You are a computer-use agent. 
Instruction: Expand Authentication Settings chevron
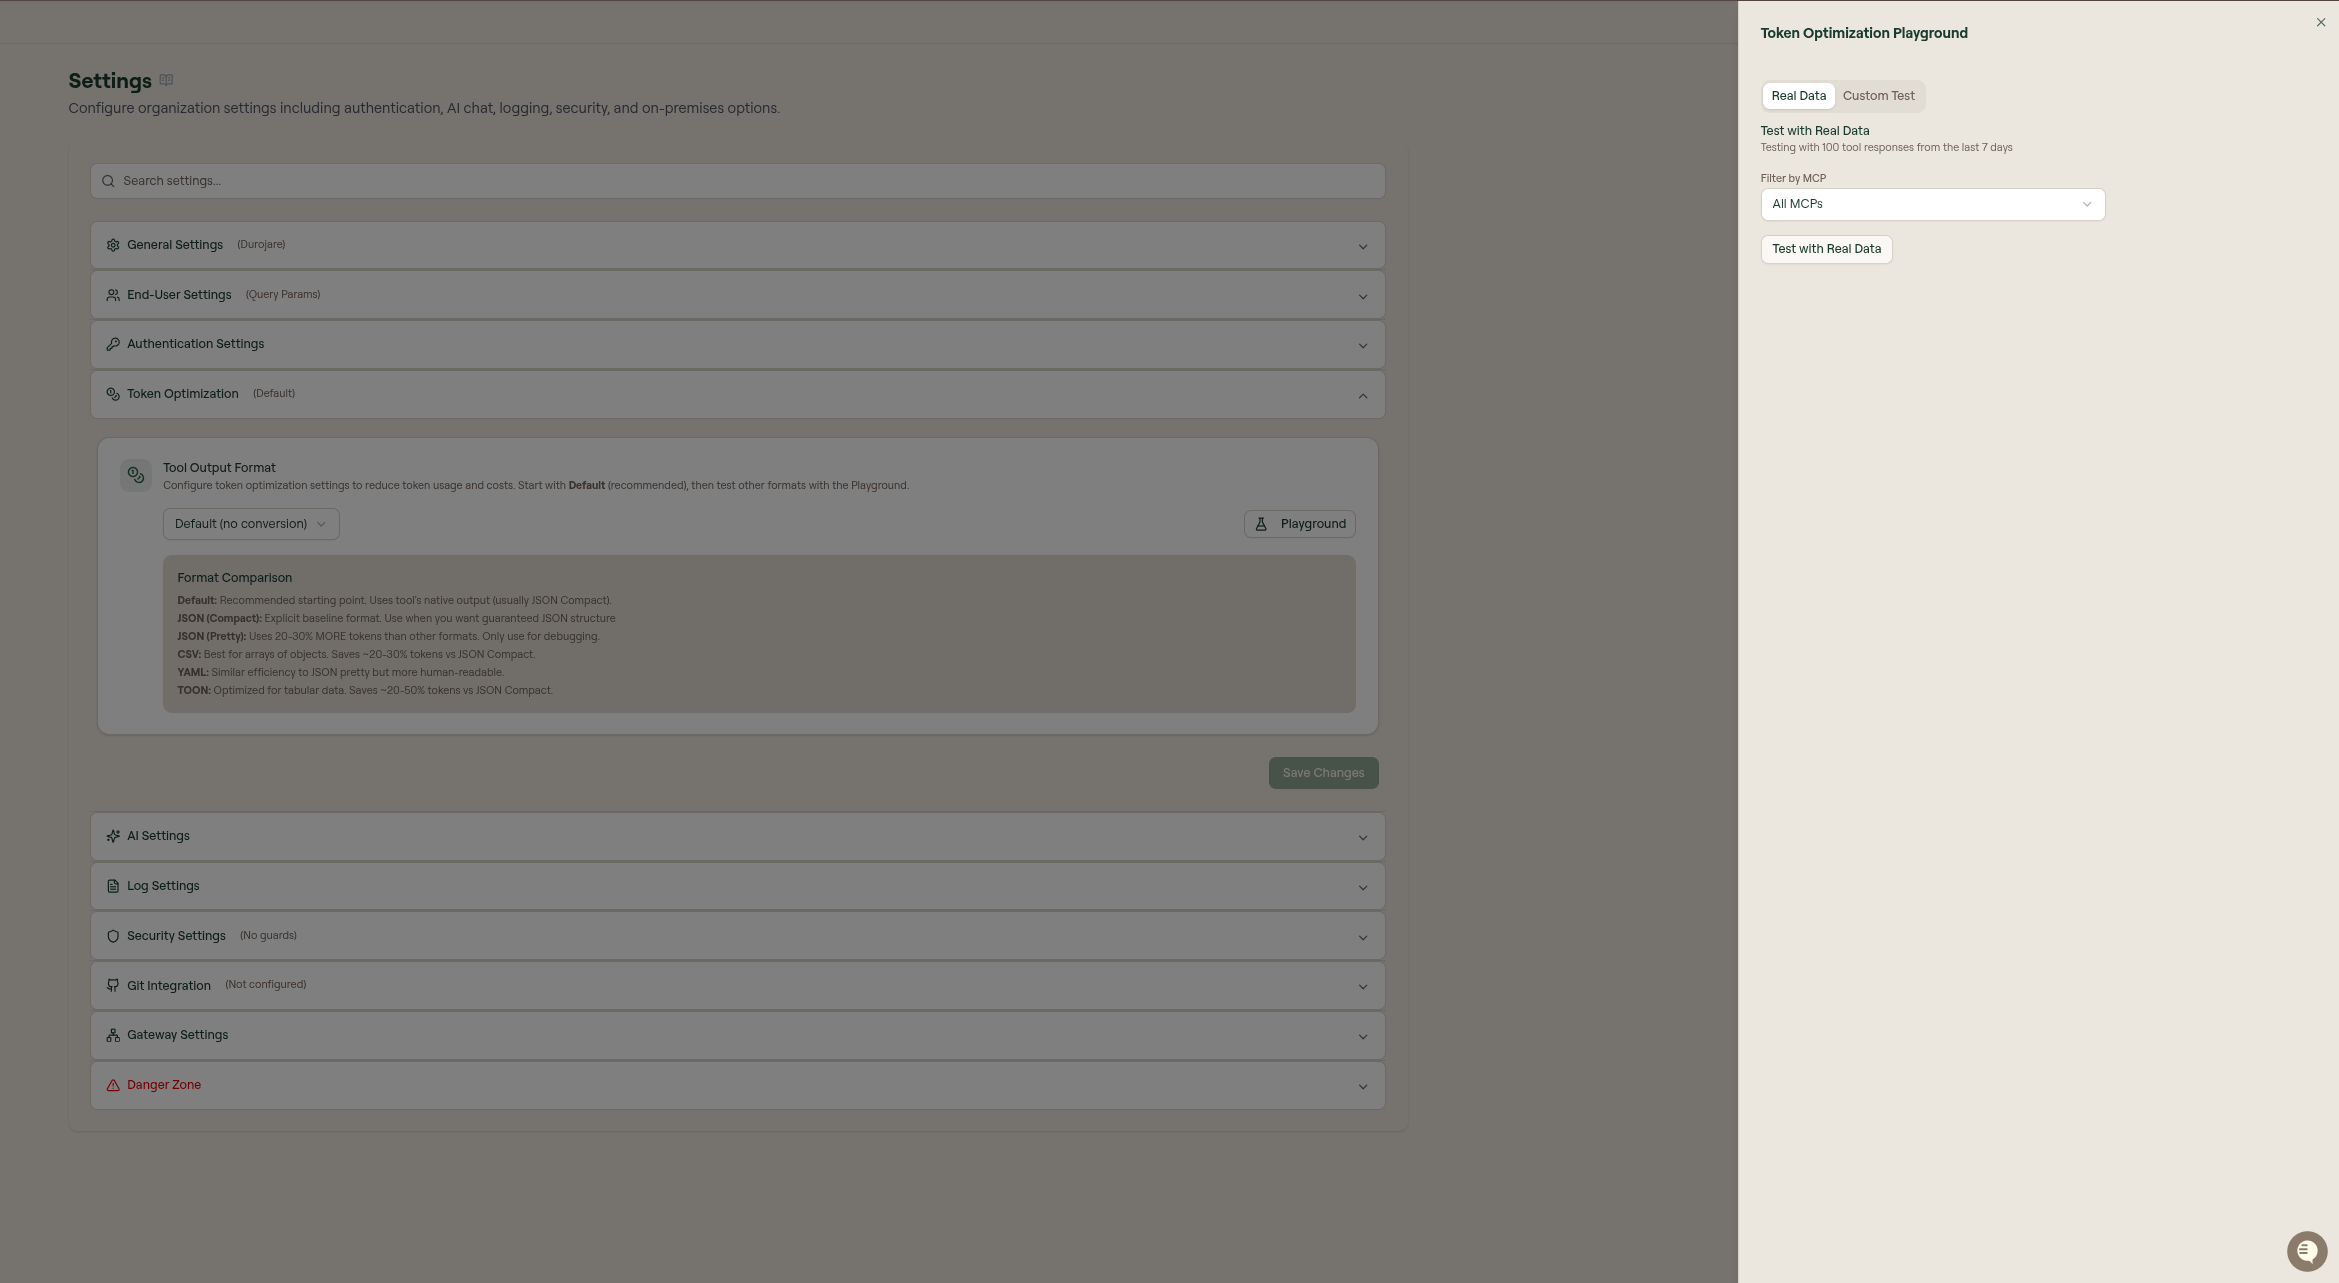[x=1362, y=345]
